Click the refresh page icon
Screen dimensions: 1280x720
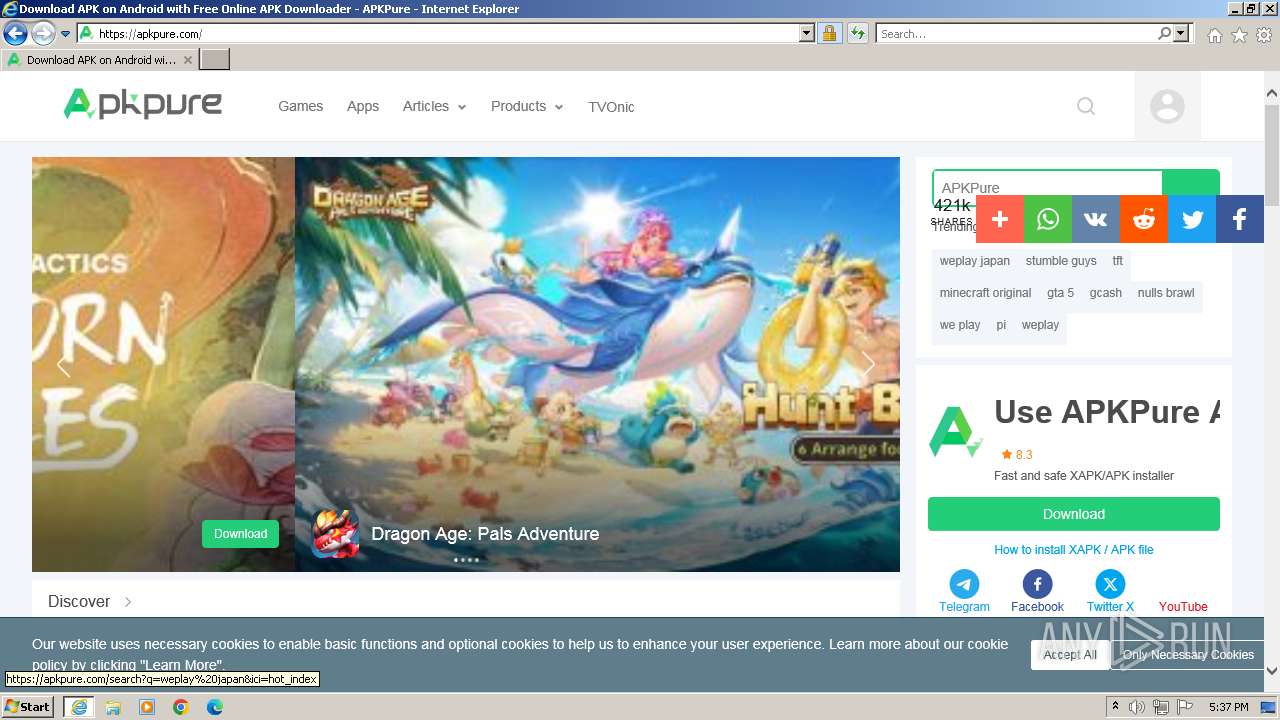[857, 34]
